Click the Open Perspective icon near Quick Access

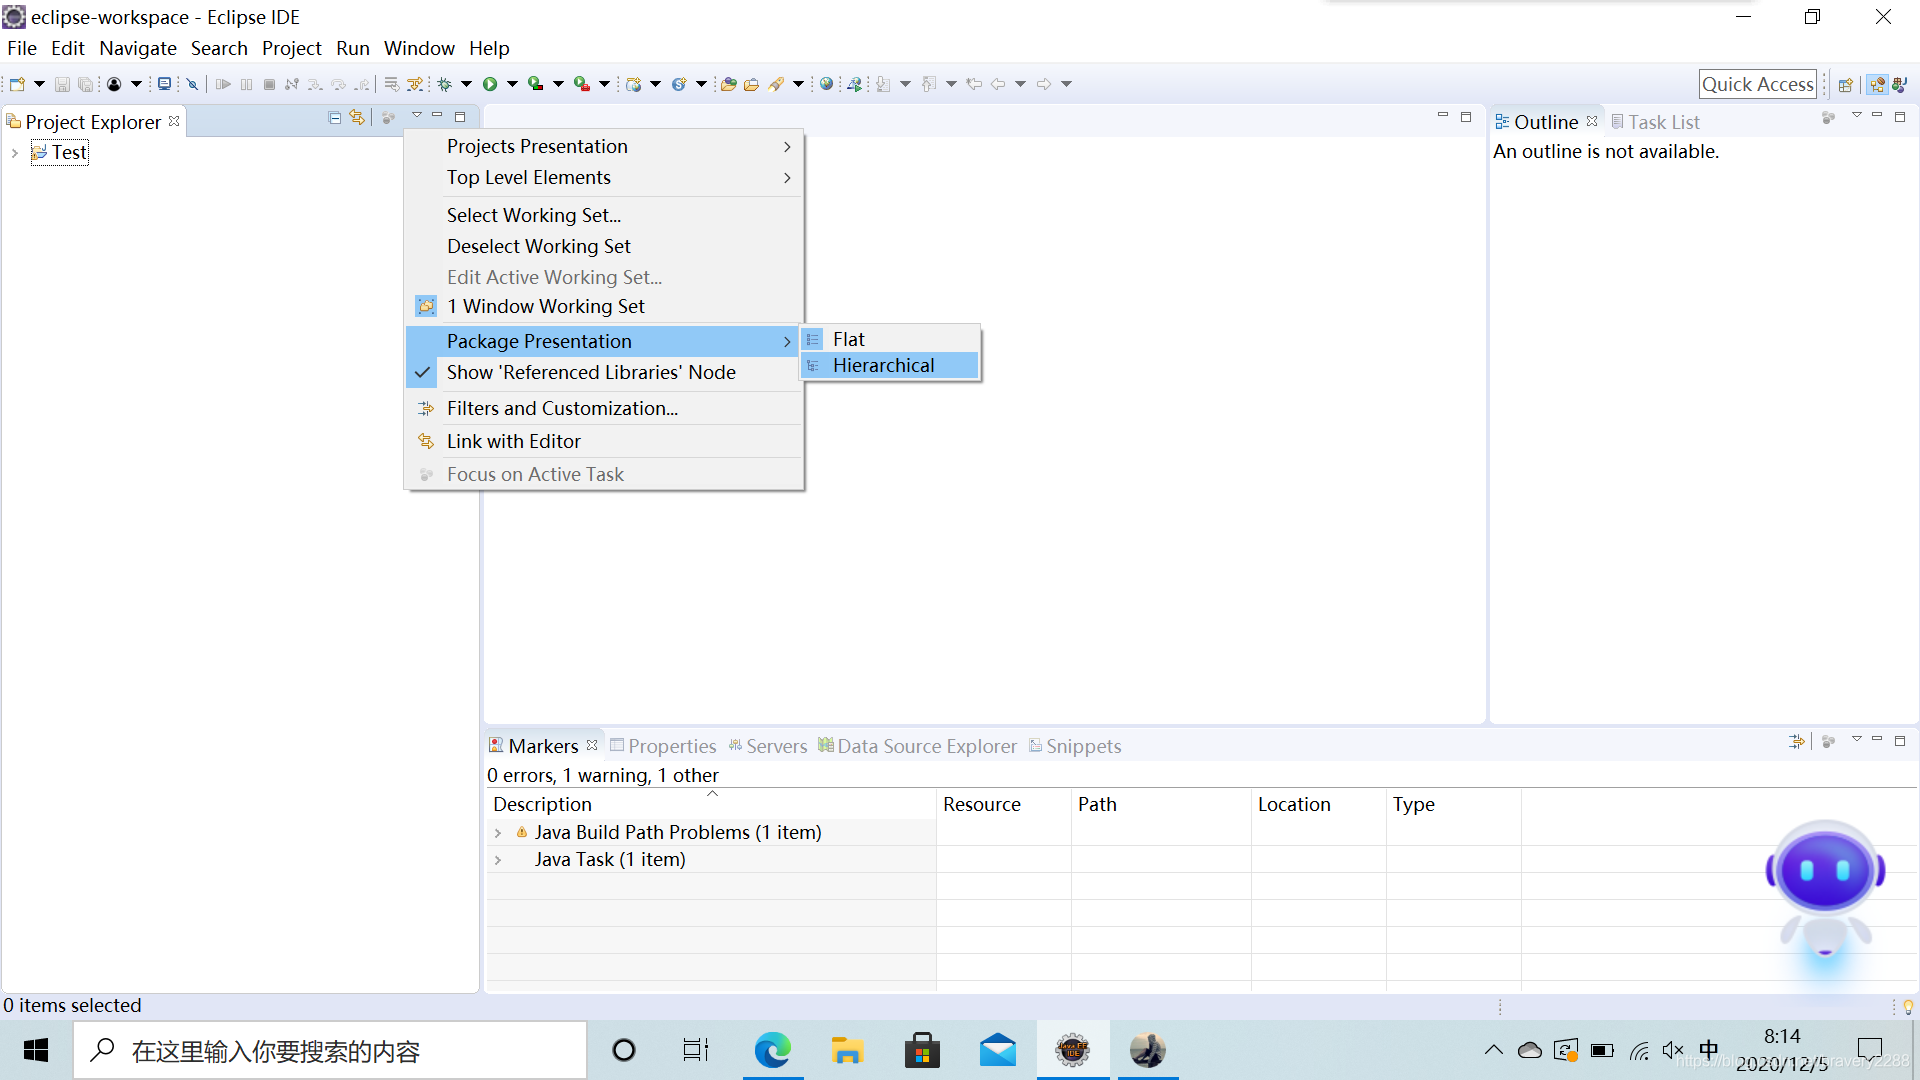(x=1846, y=84)
